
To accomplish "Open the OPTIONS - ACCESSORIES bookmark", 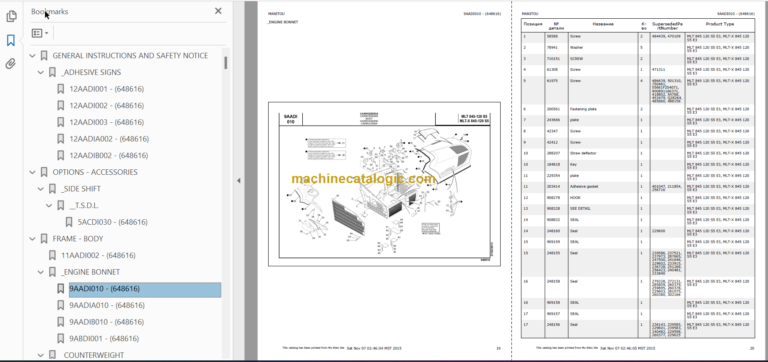I will 95,172.
